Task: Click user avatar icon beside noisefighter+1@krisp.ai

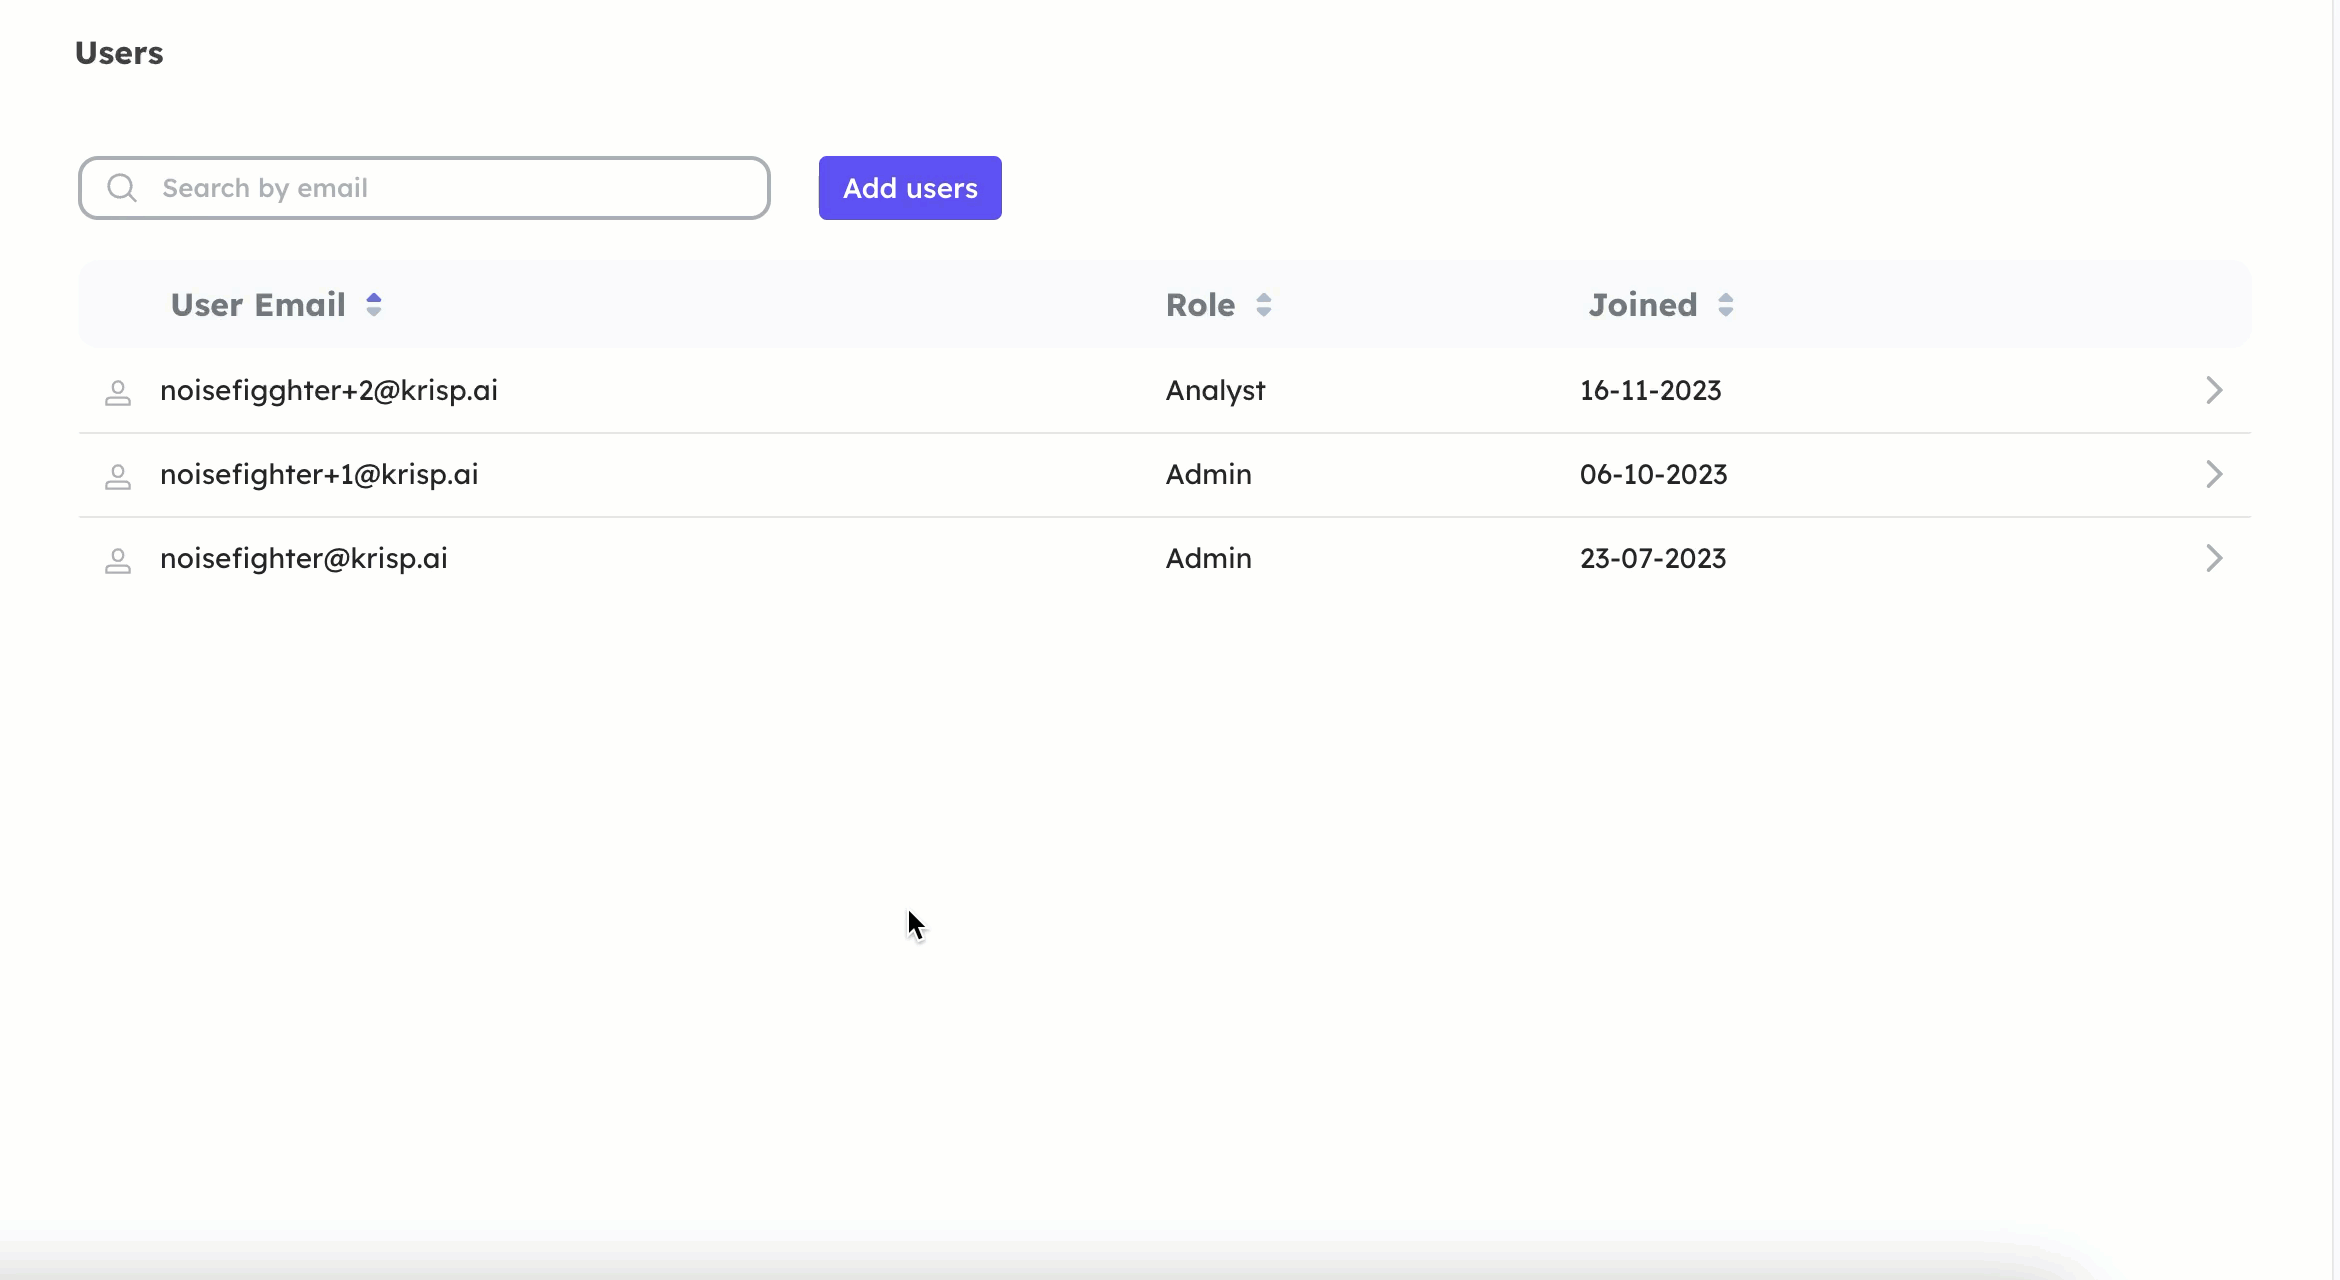Action: click(118, 476)
